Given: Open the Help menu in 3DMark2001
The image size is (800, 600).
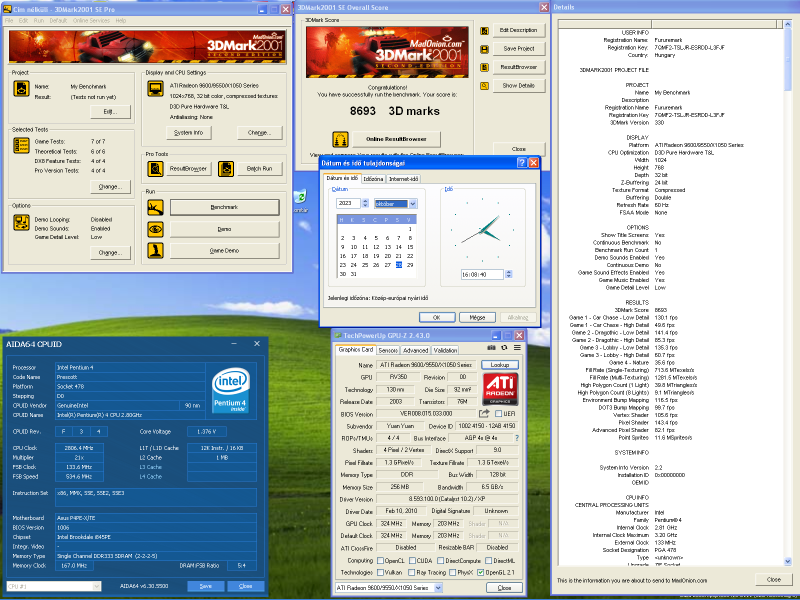Looking at the screenshot, I should pos(121,20).
